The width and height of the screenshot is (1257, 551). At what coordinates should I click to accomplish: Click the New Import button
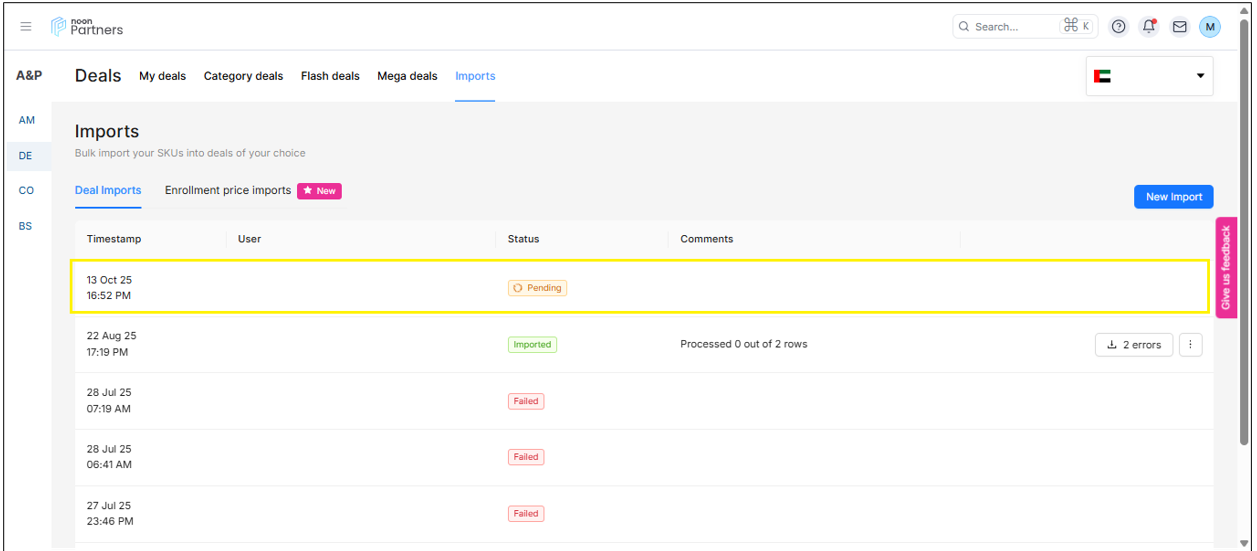1173,197
